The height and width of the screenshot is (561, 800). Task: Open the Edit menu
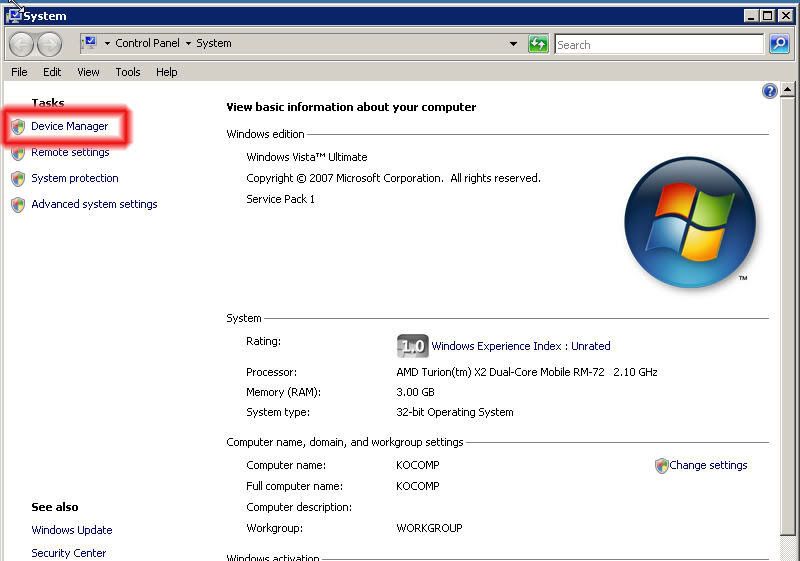tap(52, 72)
